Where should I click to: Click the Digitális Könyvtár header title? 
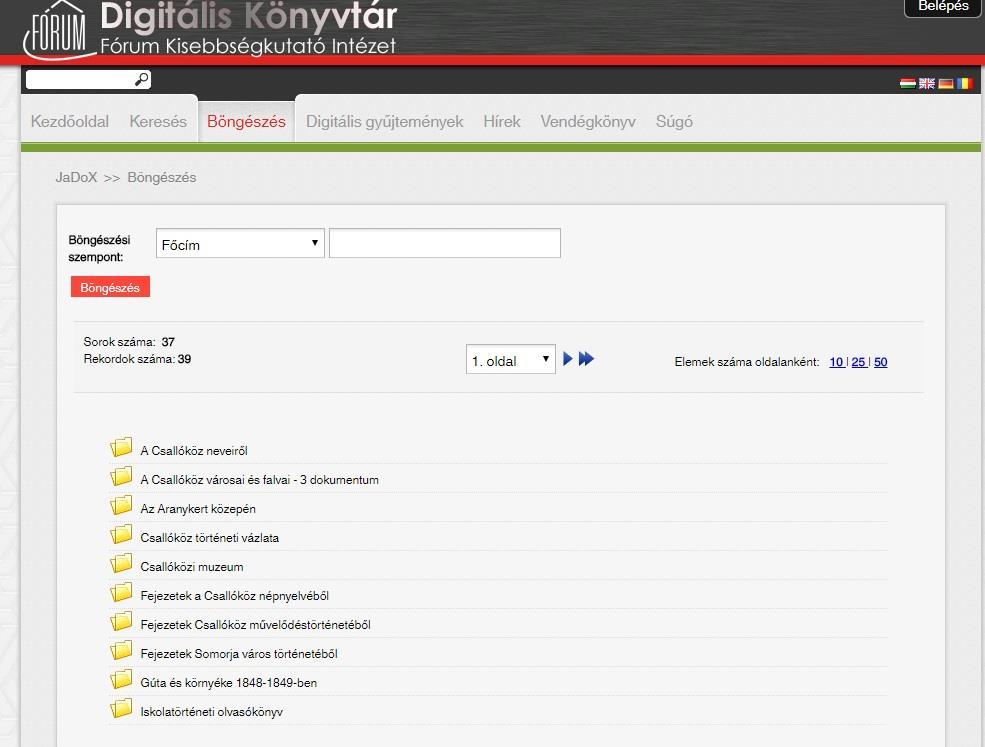tap(249, 16)
